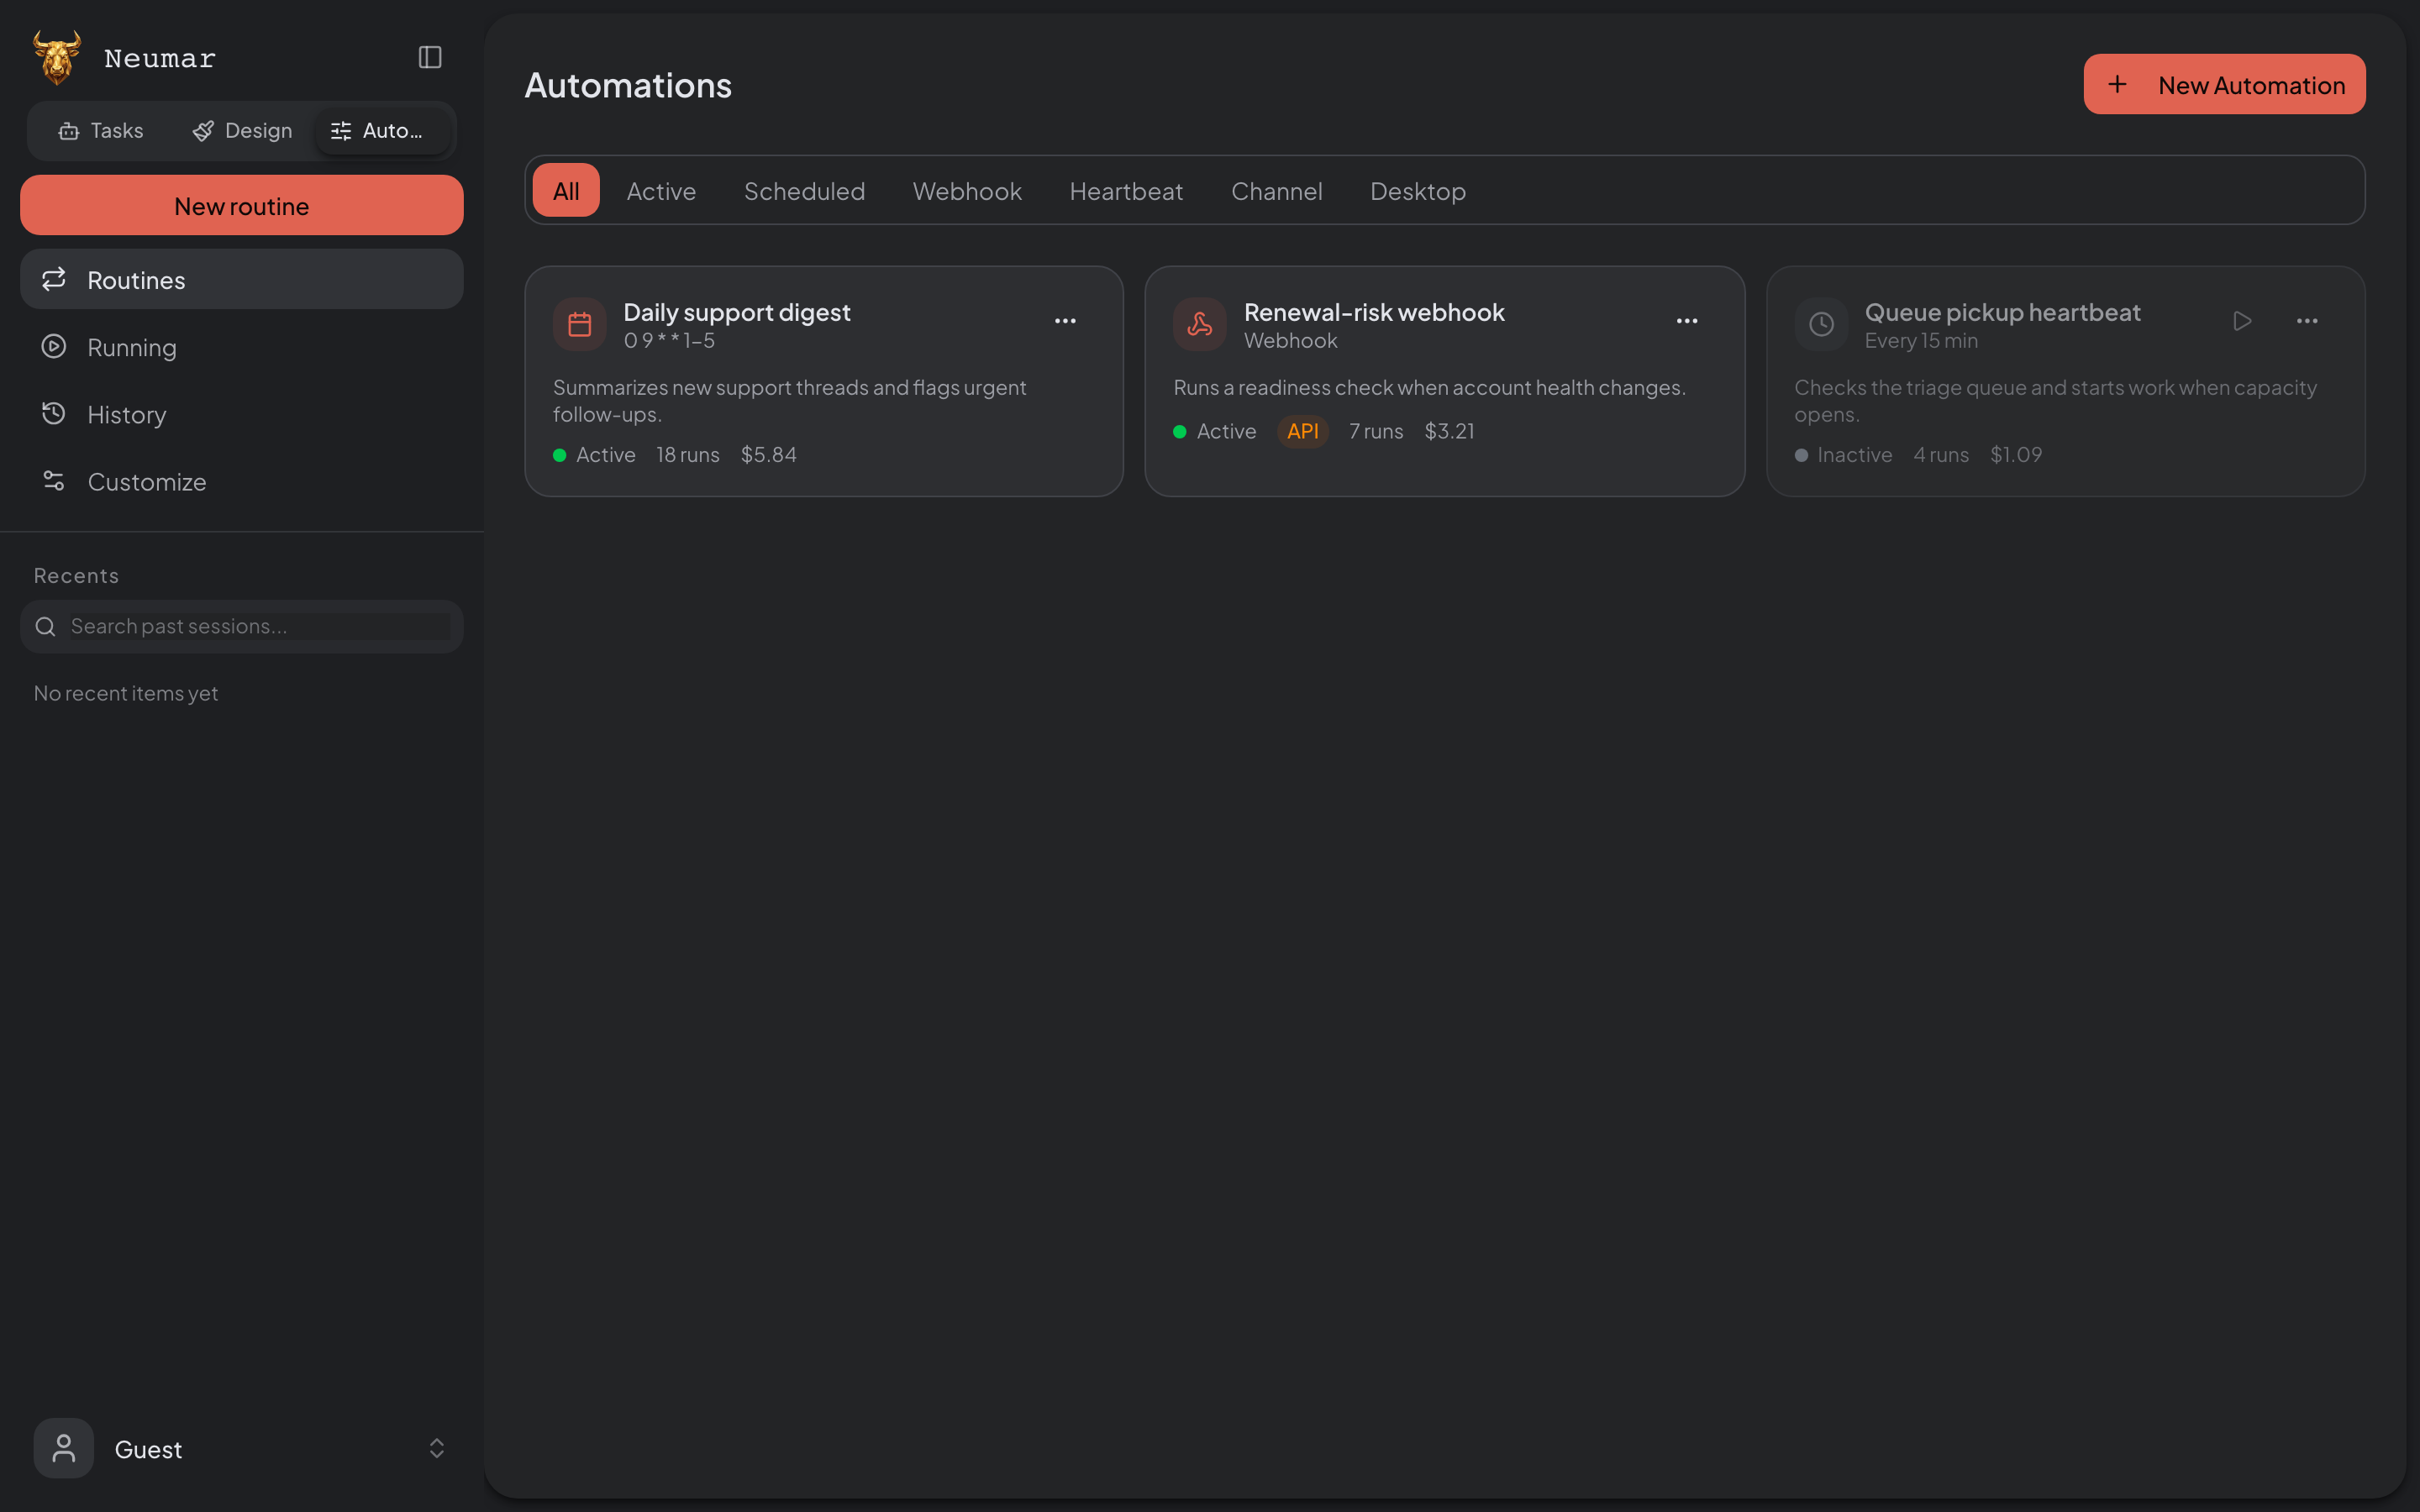Image resolution: width=2420 pixels, height=1512 pixels.
Task: Expand the Guest account switcher chevrons
Action: 437,1448
